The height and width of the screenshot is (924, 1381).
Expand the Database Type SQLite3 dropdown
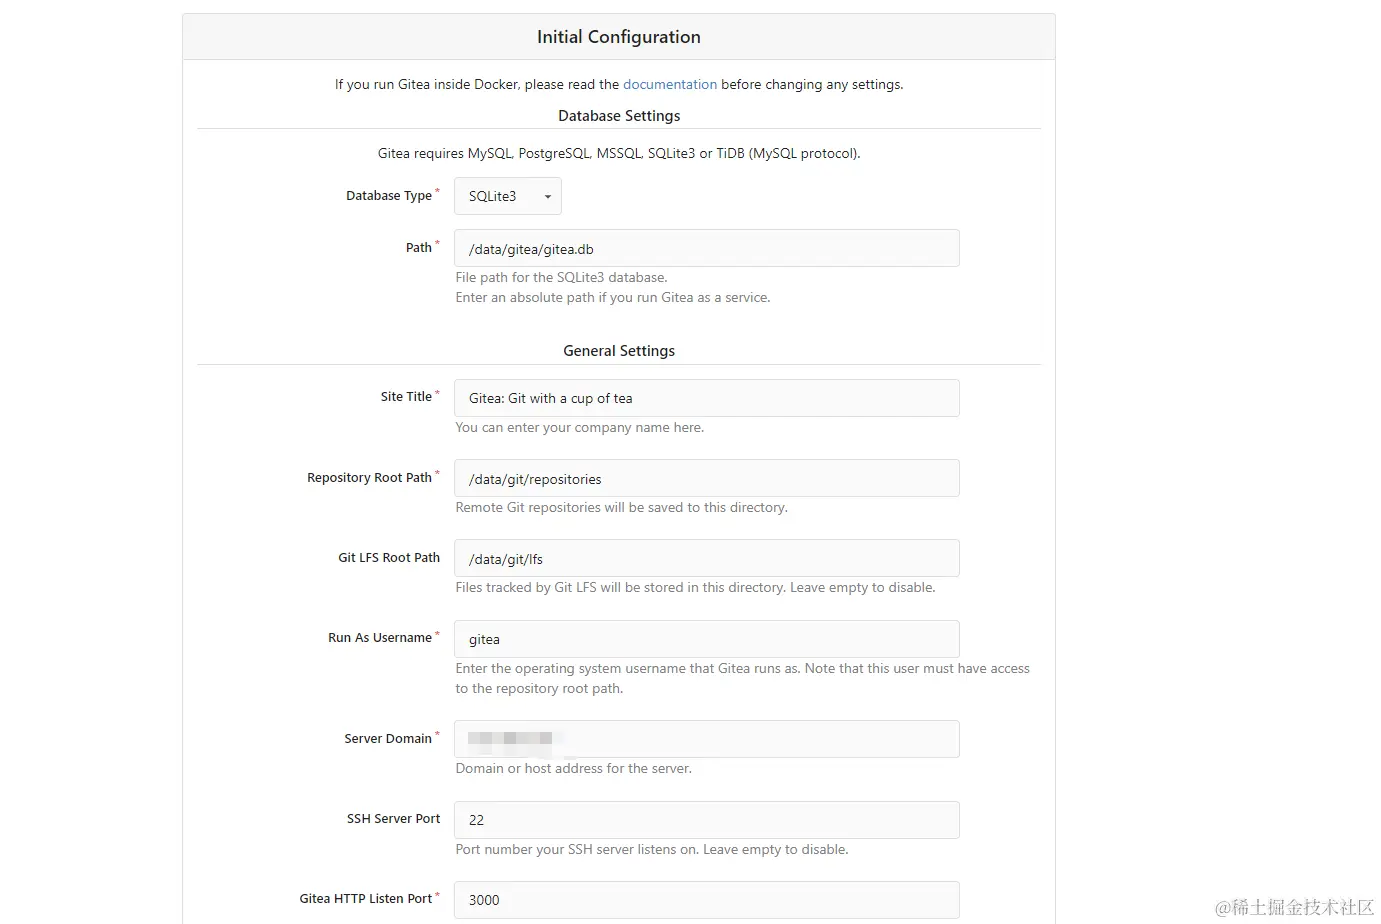508,196
